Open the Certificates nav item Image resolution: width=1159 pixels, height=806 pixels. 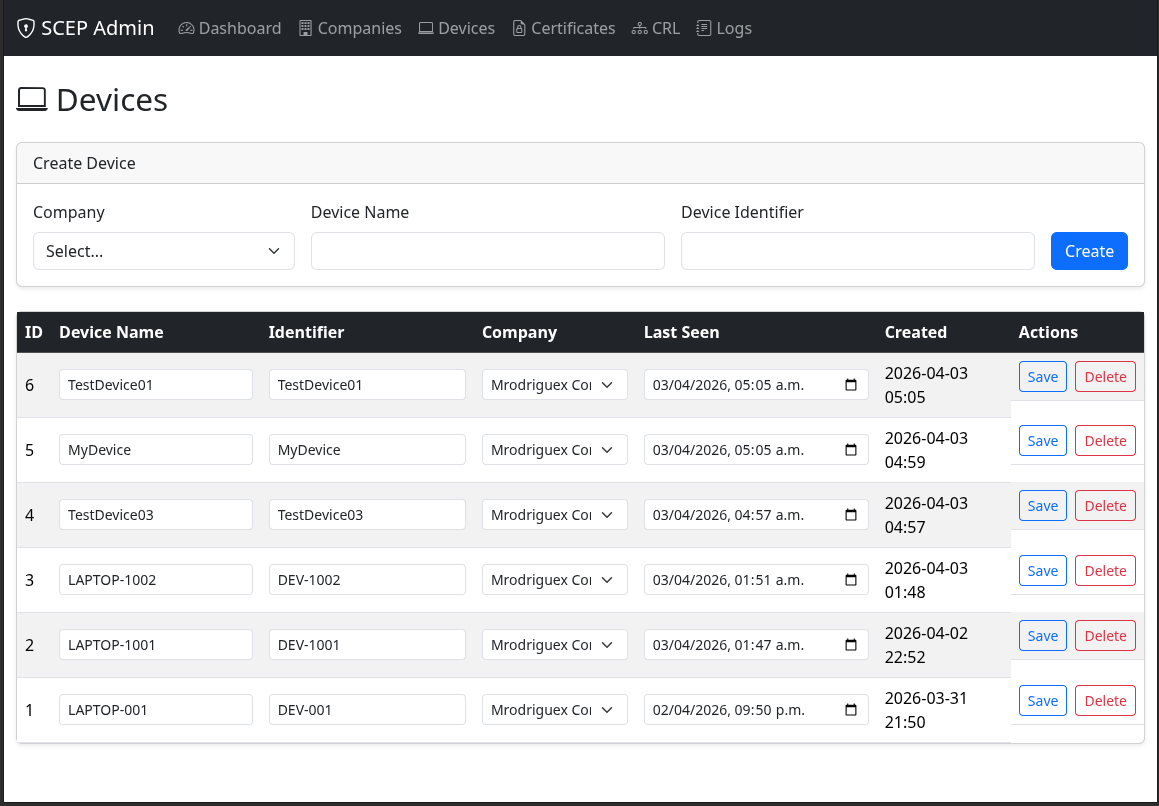563,28
